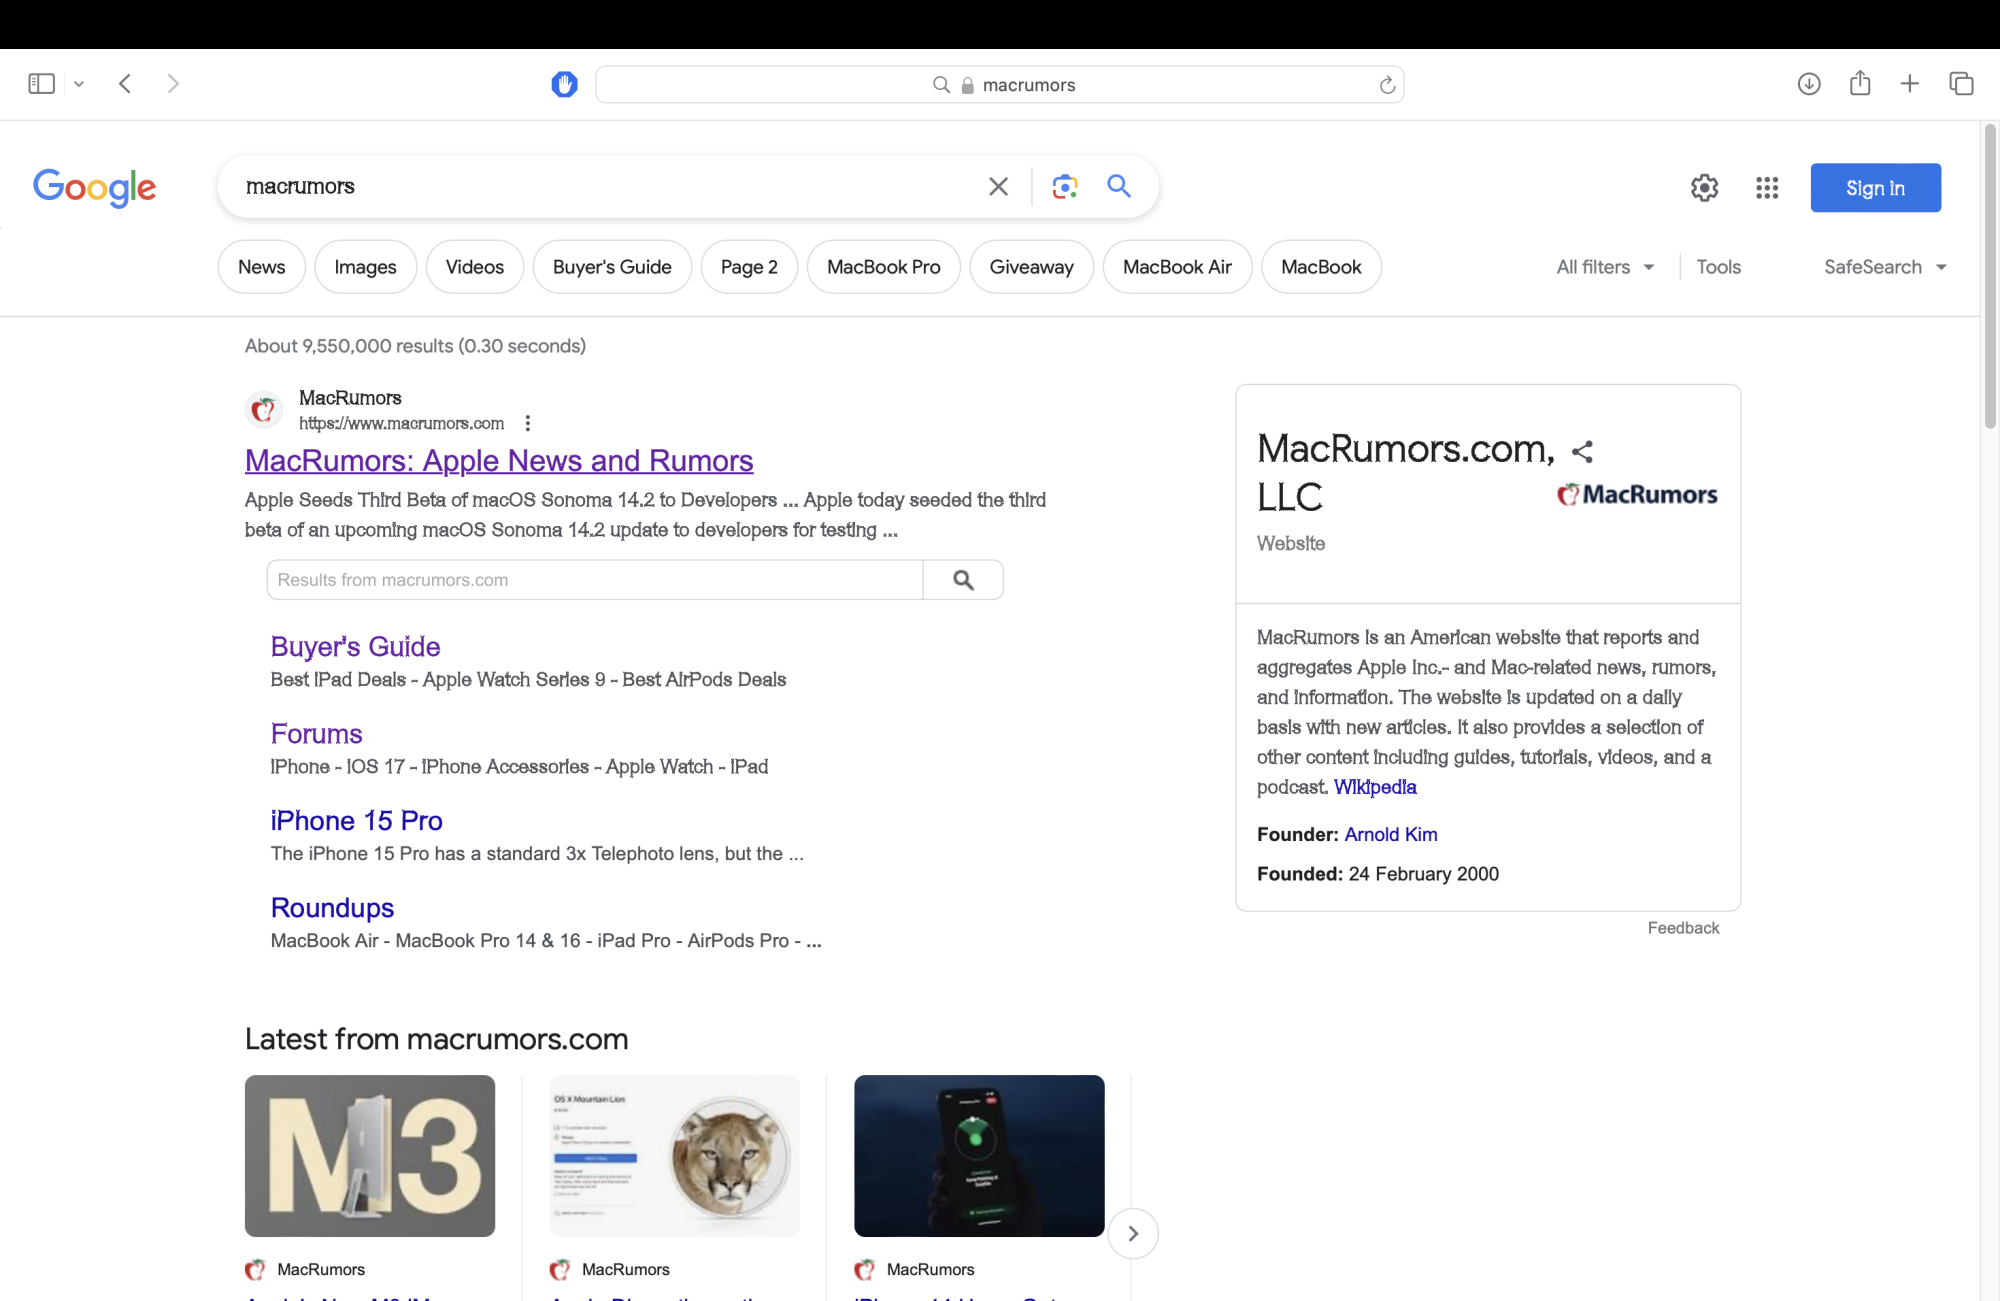Image resolution: width=2000 pixels, height=1301 pixels.
Task: Share the MacRumors.com knowledge panel
Action: (1582, 451)
